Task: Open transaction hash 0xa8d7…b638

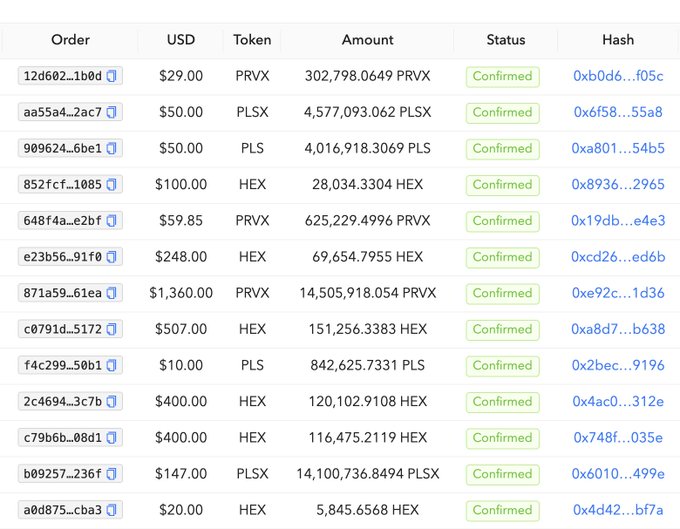Action: pyautogui.click(x=618, y=329)
